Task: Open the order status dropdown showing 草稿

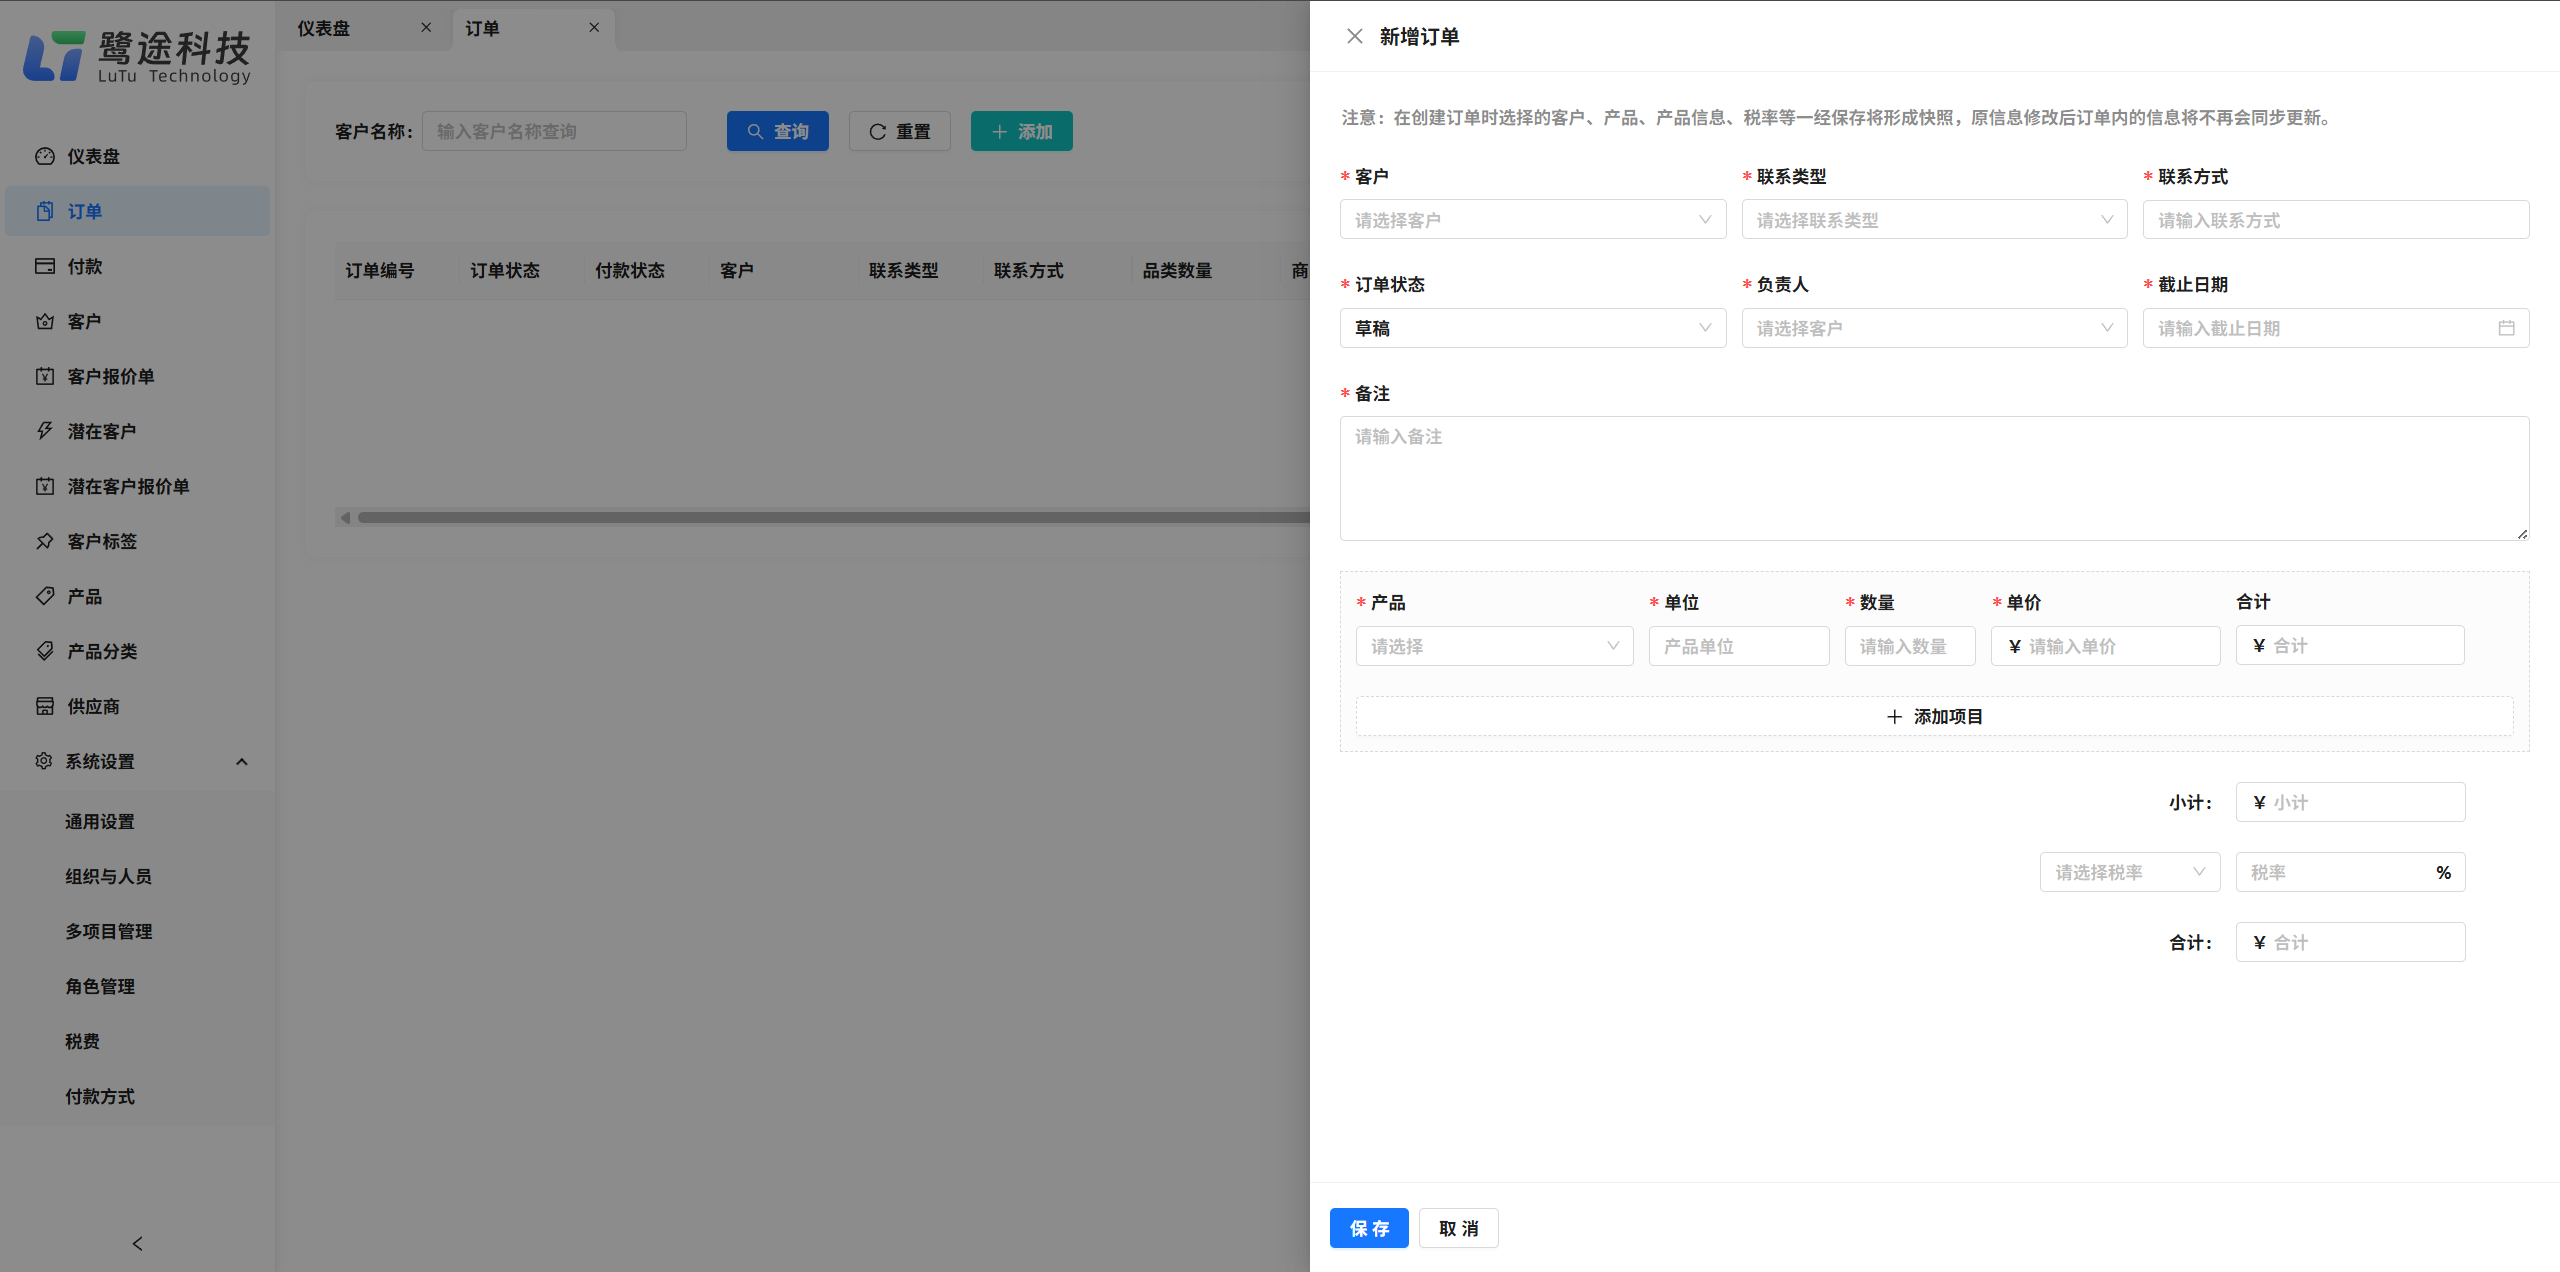Action: coord(1532,328)
